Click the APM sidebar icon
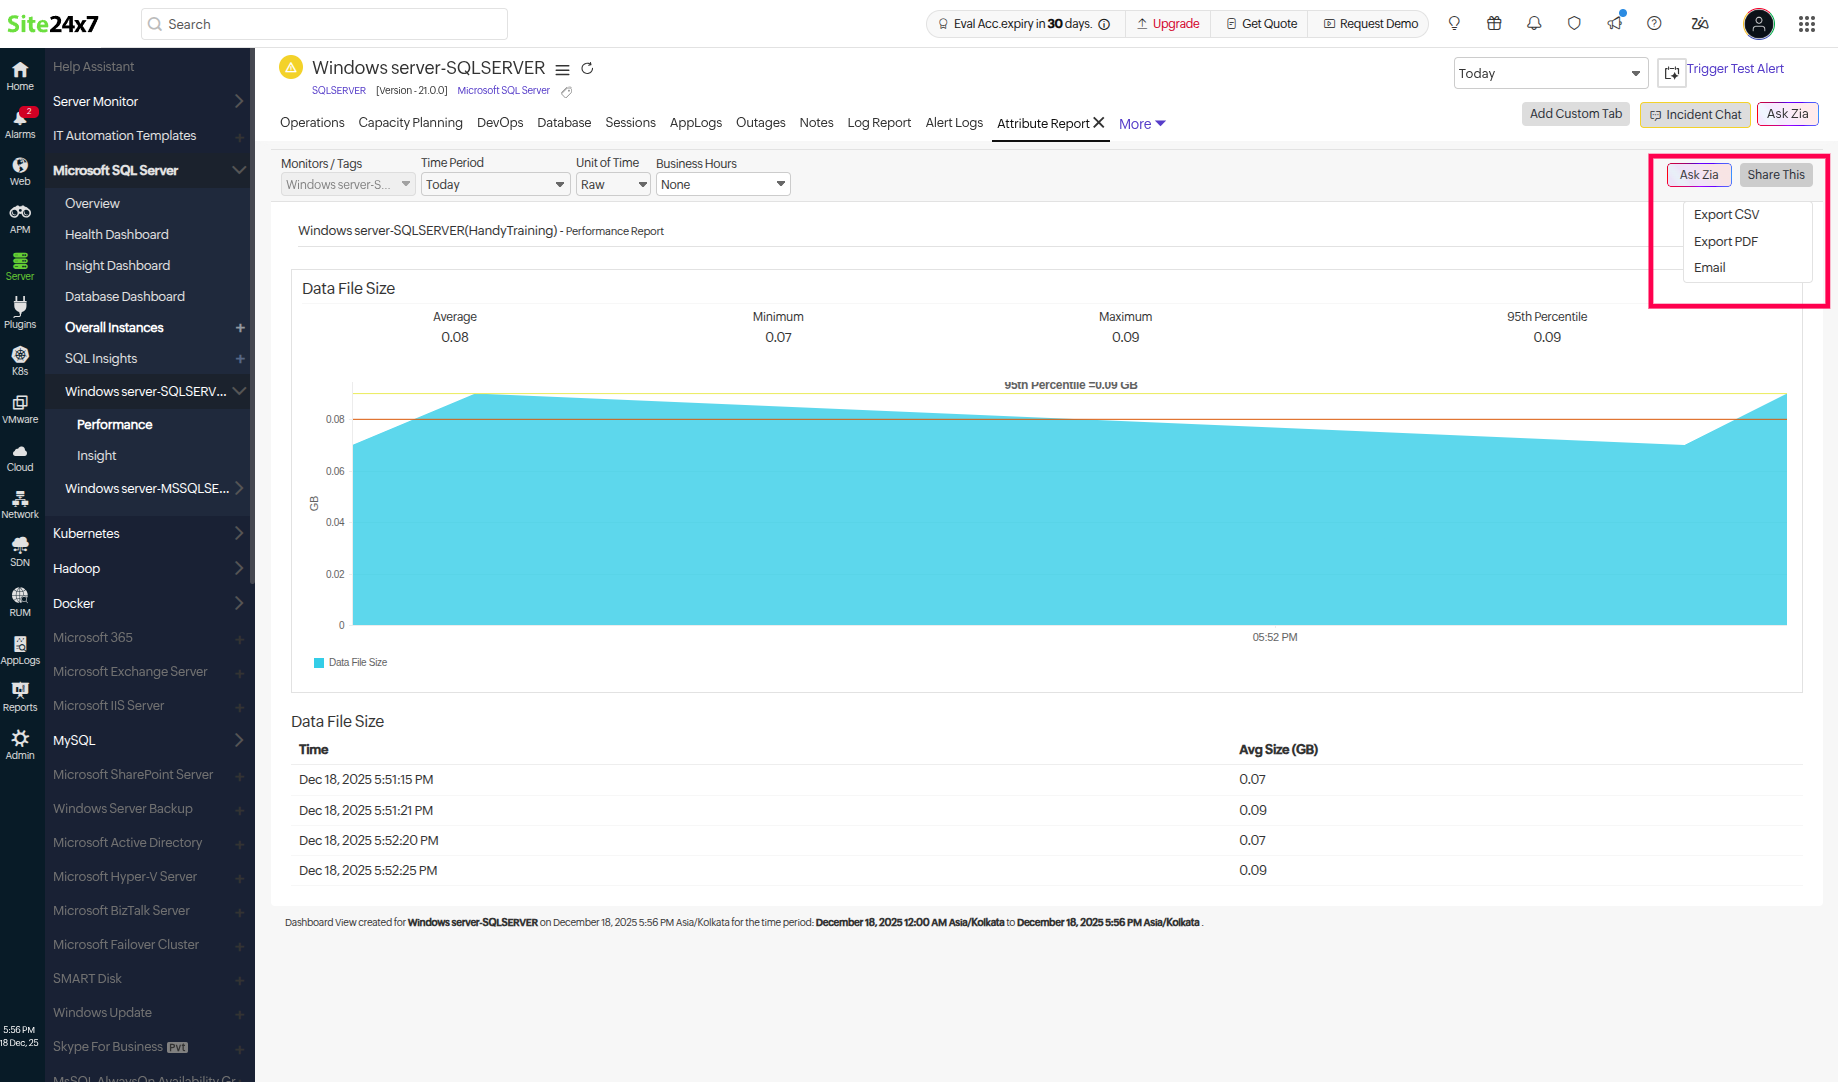Viewport: 1838px width, 1082px height. [20, 218]
